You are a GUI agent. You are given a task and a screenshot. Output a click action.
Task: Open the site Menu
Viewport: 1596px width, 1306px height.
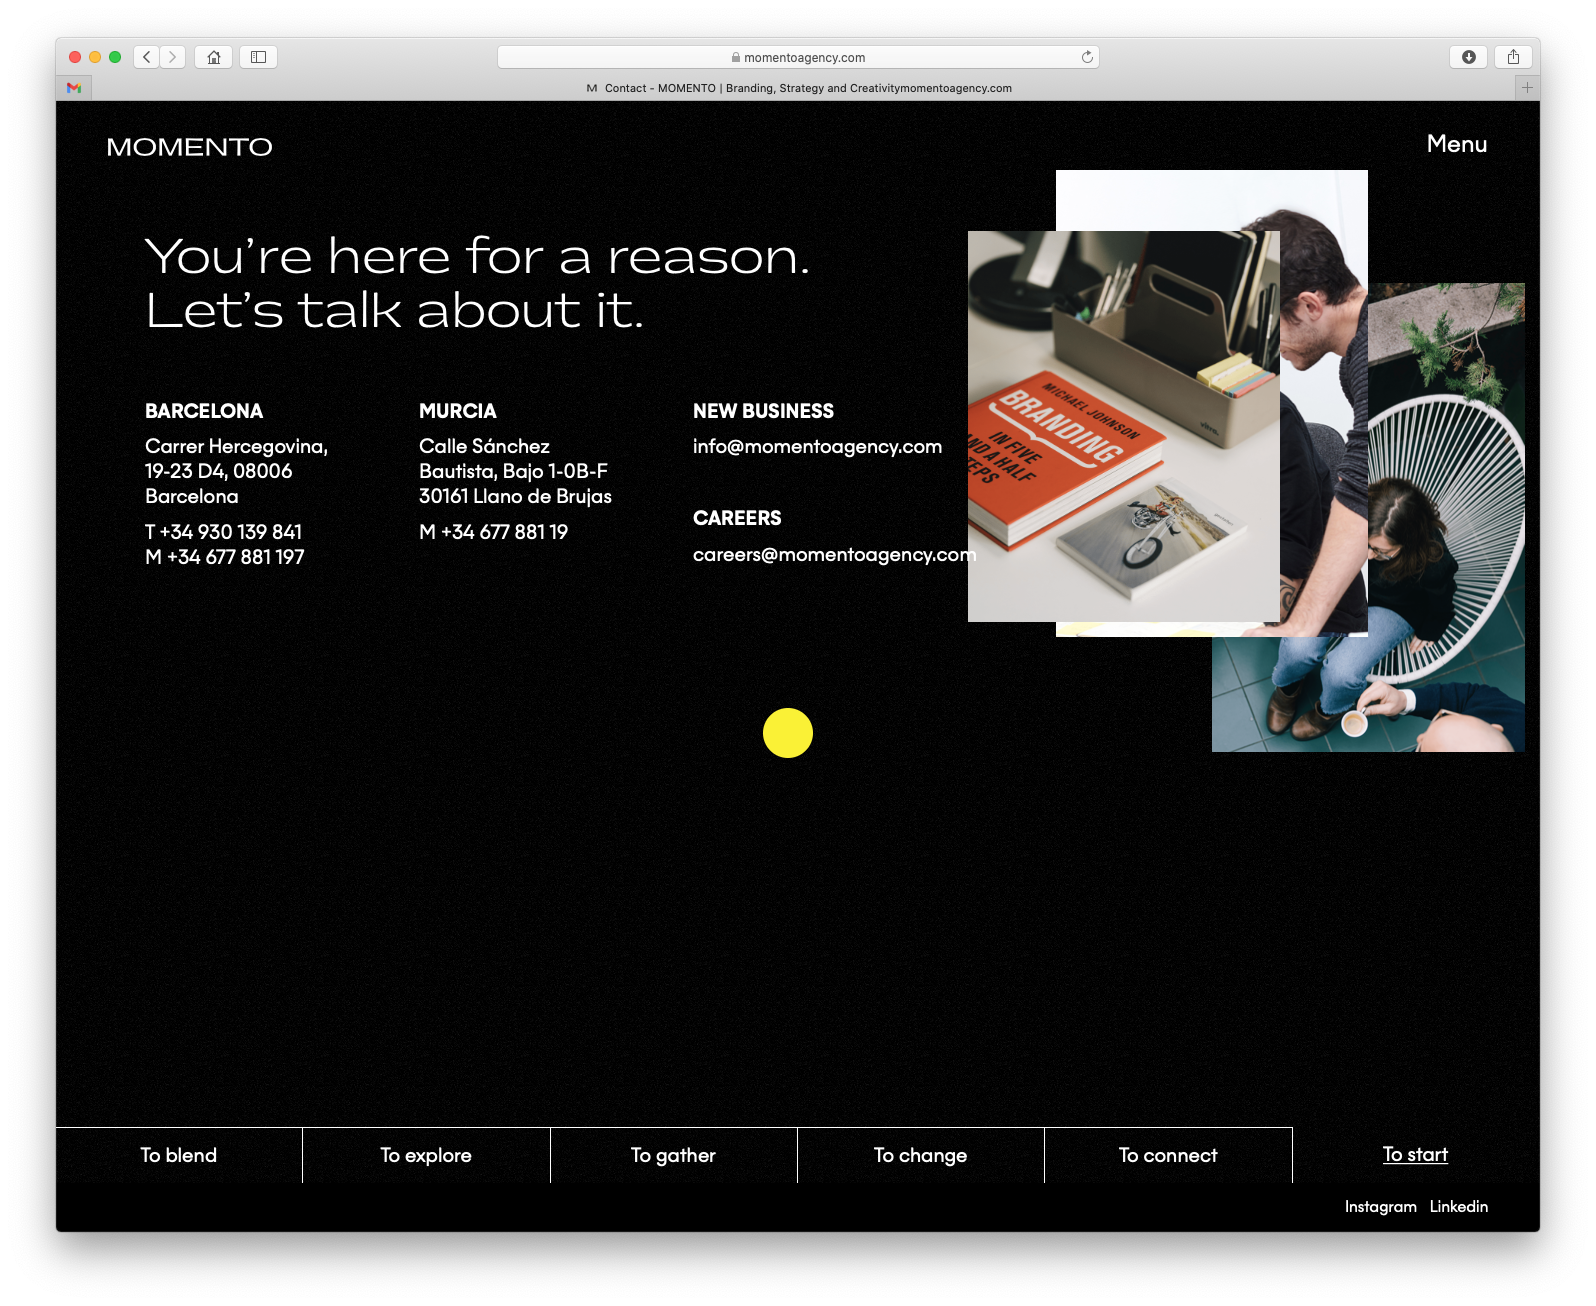click(x=1456, y=144)
